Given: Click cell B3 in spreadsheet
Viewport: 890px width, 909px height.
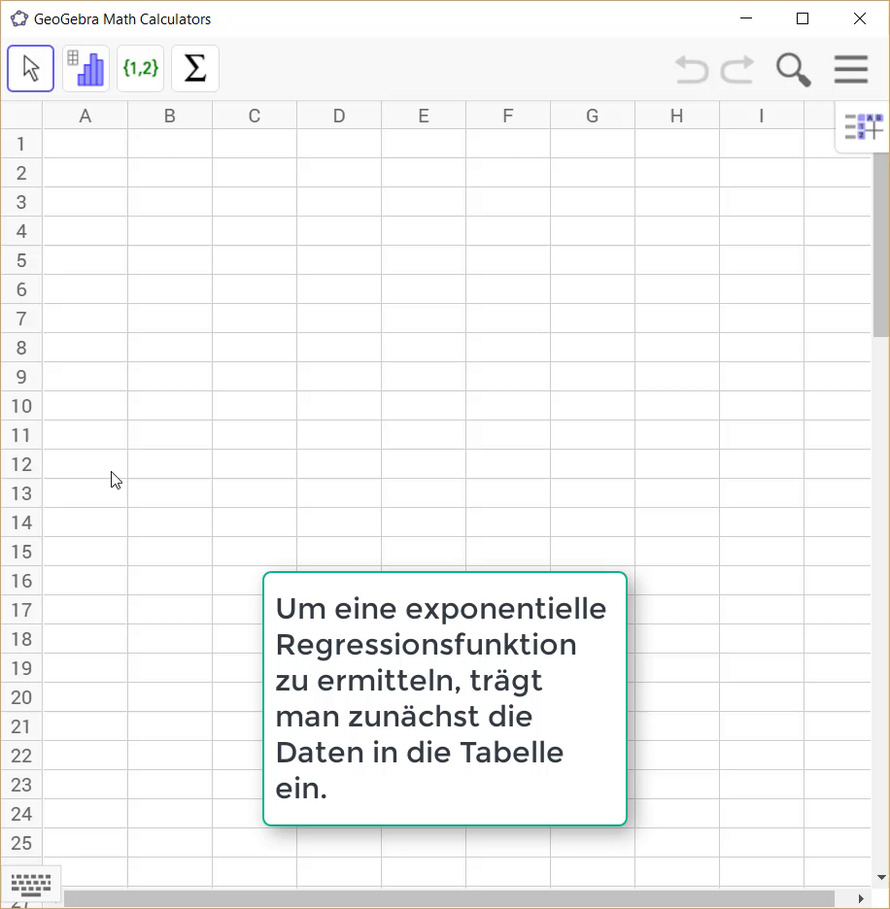Looking at the screenshot, I should (170, 202).
